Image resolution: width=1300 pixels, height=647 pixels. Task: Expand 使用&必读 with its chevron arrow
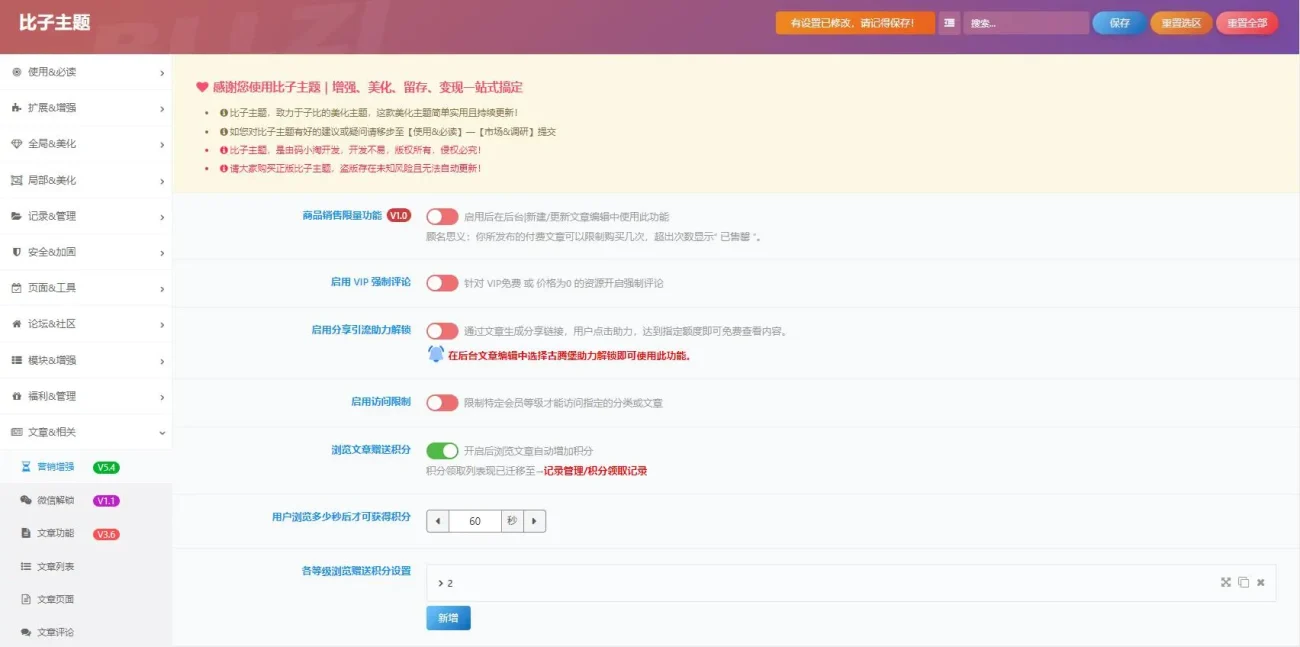pos(162,72)
